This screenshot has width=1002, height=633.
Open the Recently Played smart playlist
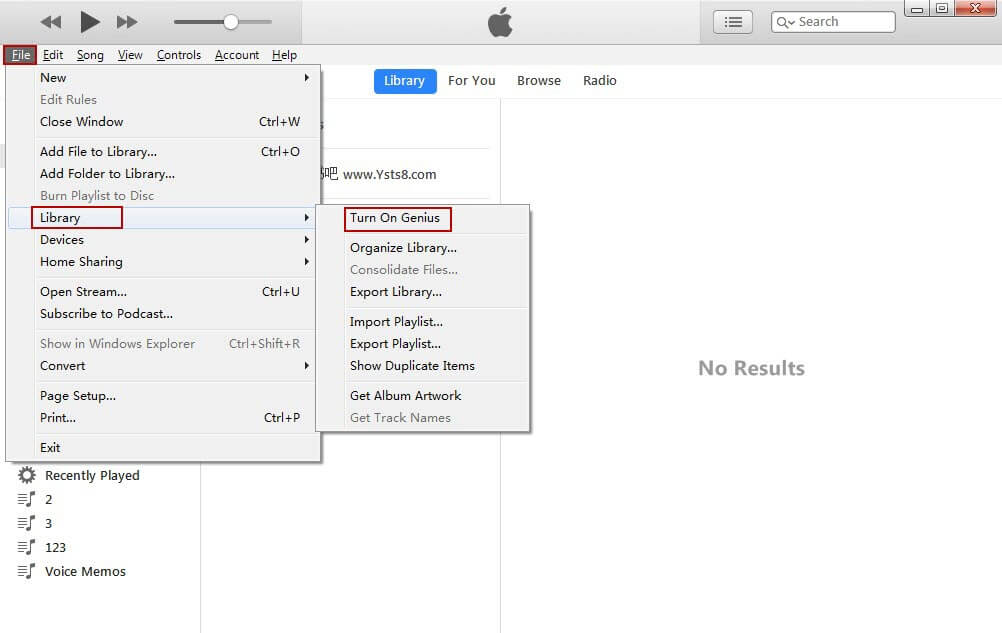92,476
